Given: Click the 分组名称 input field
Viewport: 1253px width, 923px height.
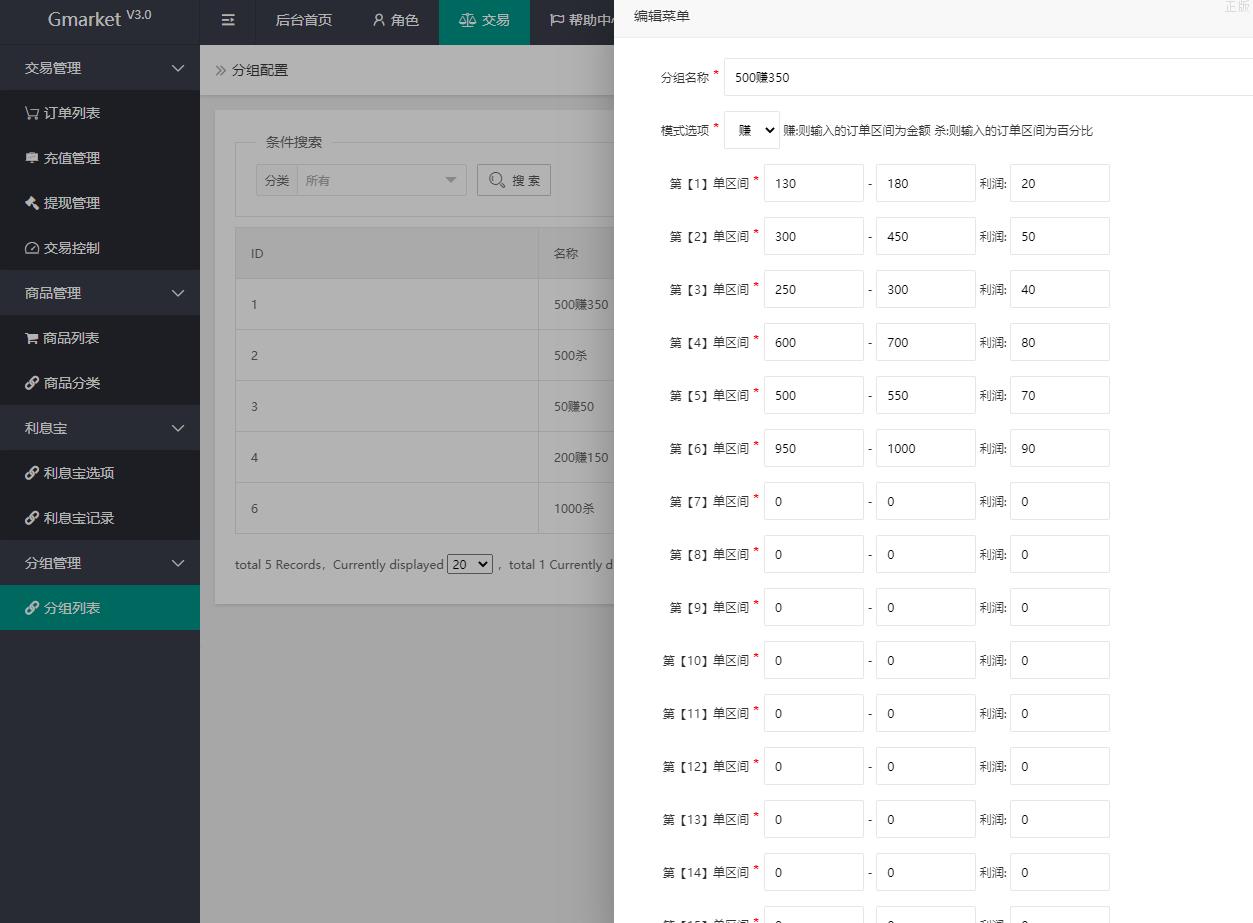Looking at the screenshot, I should pyautogui.click(x=985, y=77).
